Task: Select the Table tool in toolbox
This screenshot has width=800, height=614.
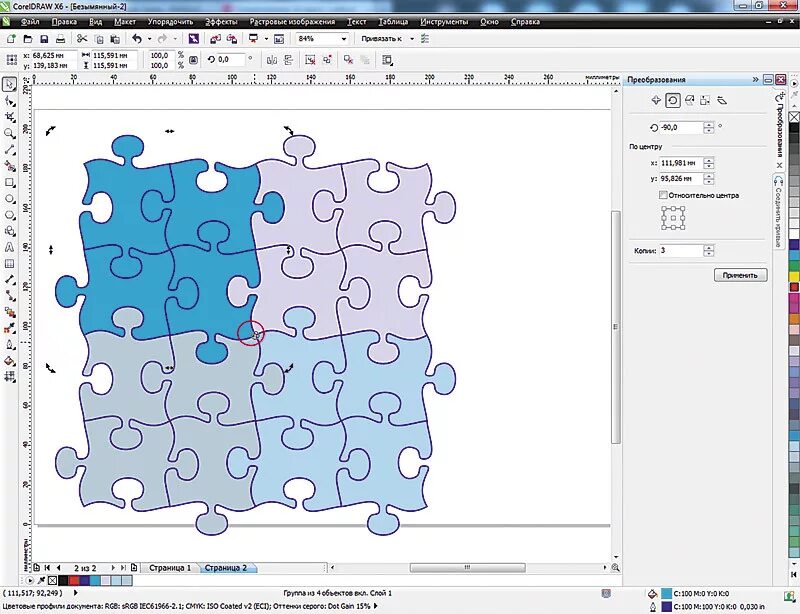Action: pos(9,264)
